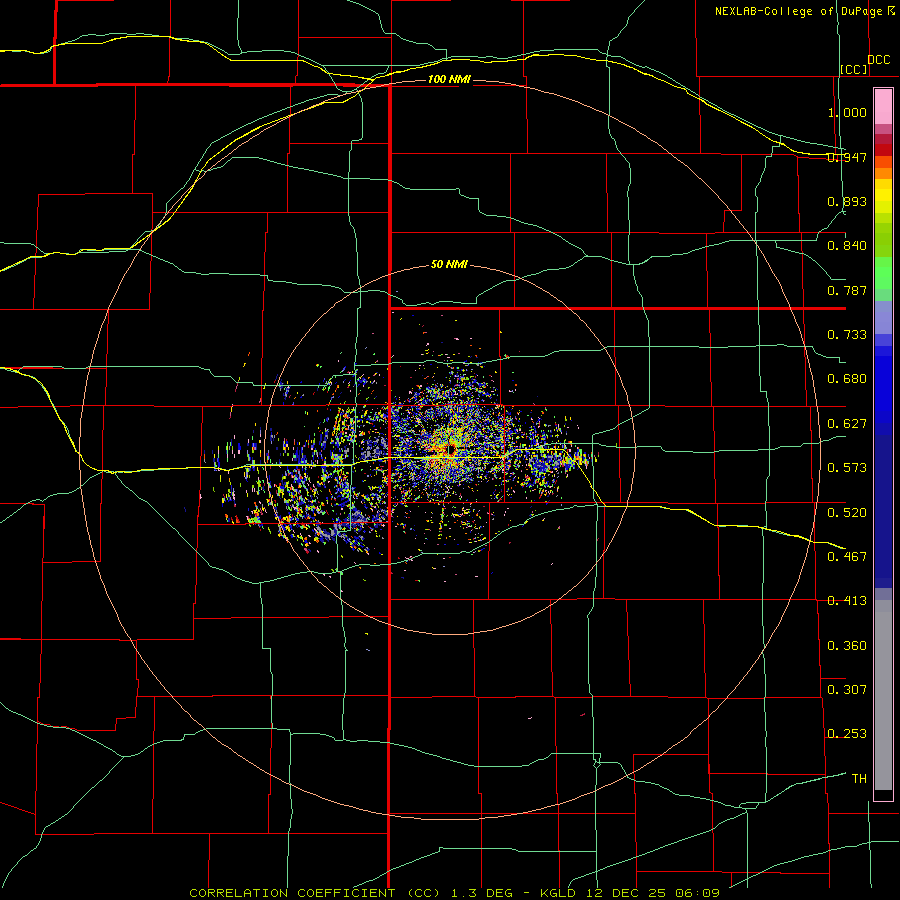
Task: Click the KGLD station identifier
Action: [x=560, y=893]
